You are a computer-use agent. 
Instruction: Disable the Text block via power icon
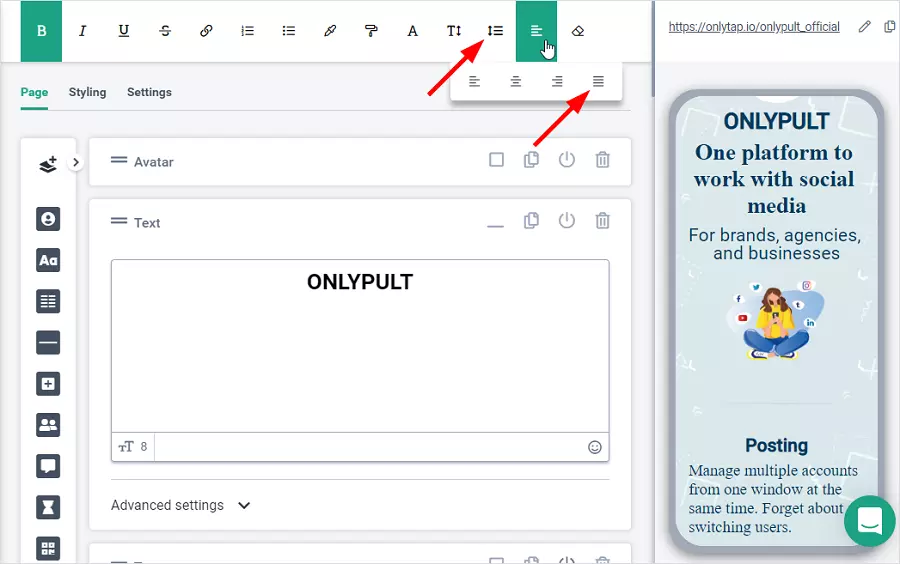point(567,221)
